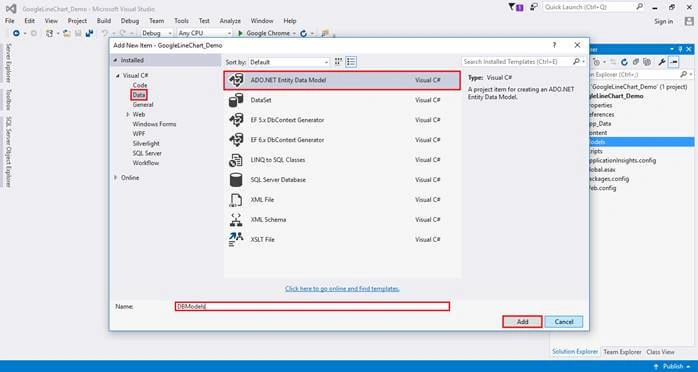
Task: Click Open File folder toolbar icon
Action: (67, 33)
